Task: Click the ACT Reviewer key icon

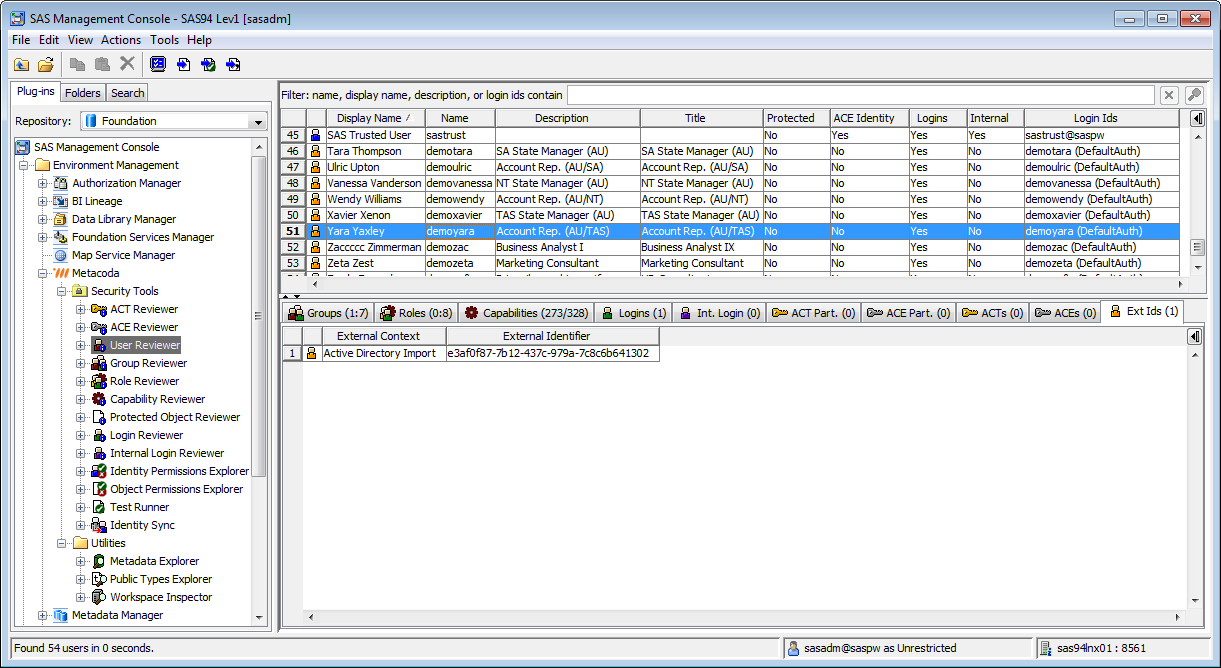Action: pos(99,309)
